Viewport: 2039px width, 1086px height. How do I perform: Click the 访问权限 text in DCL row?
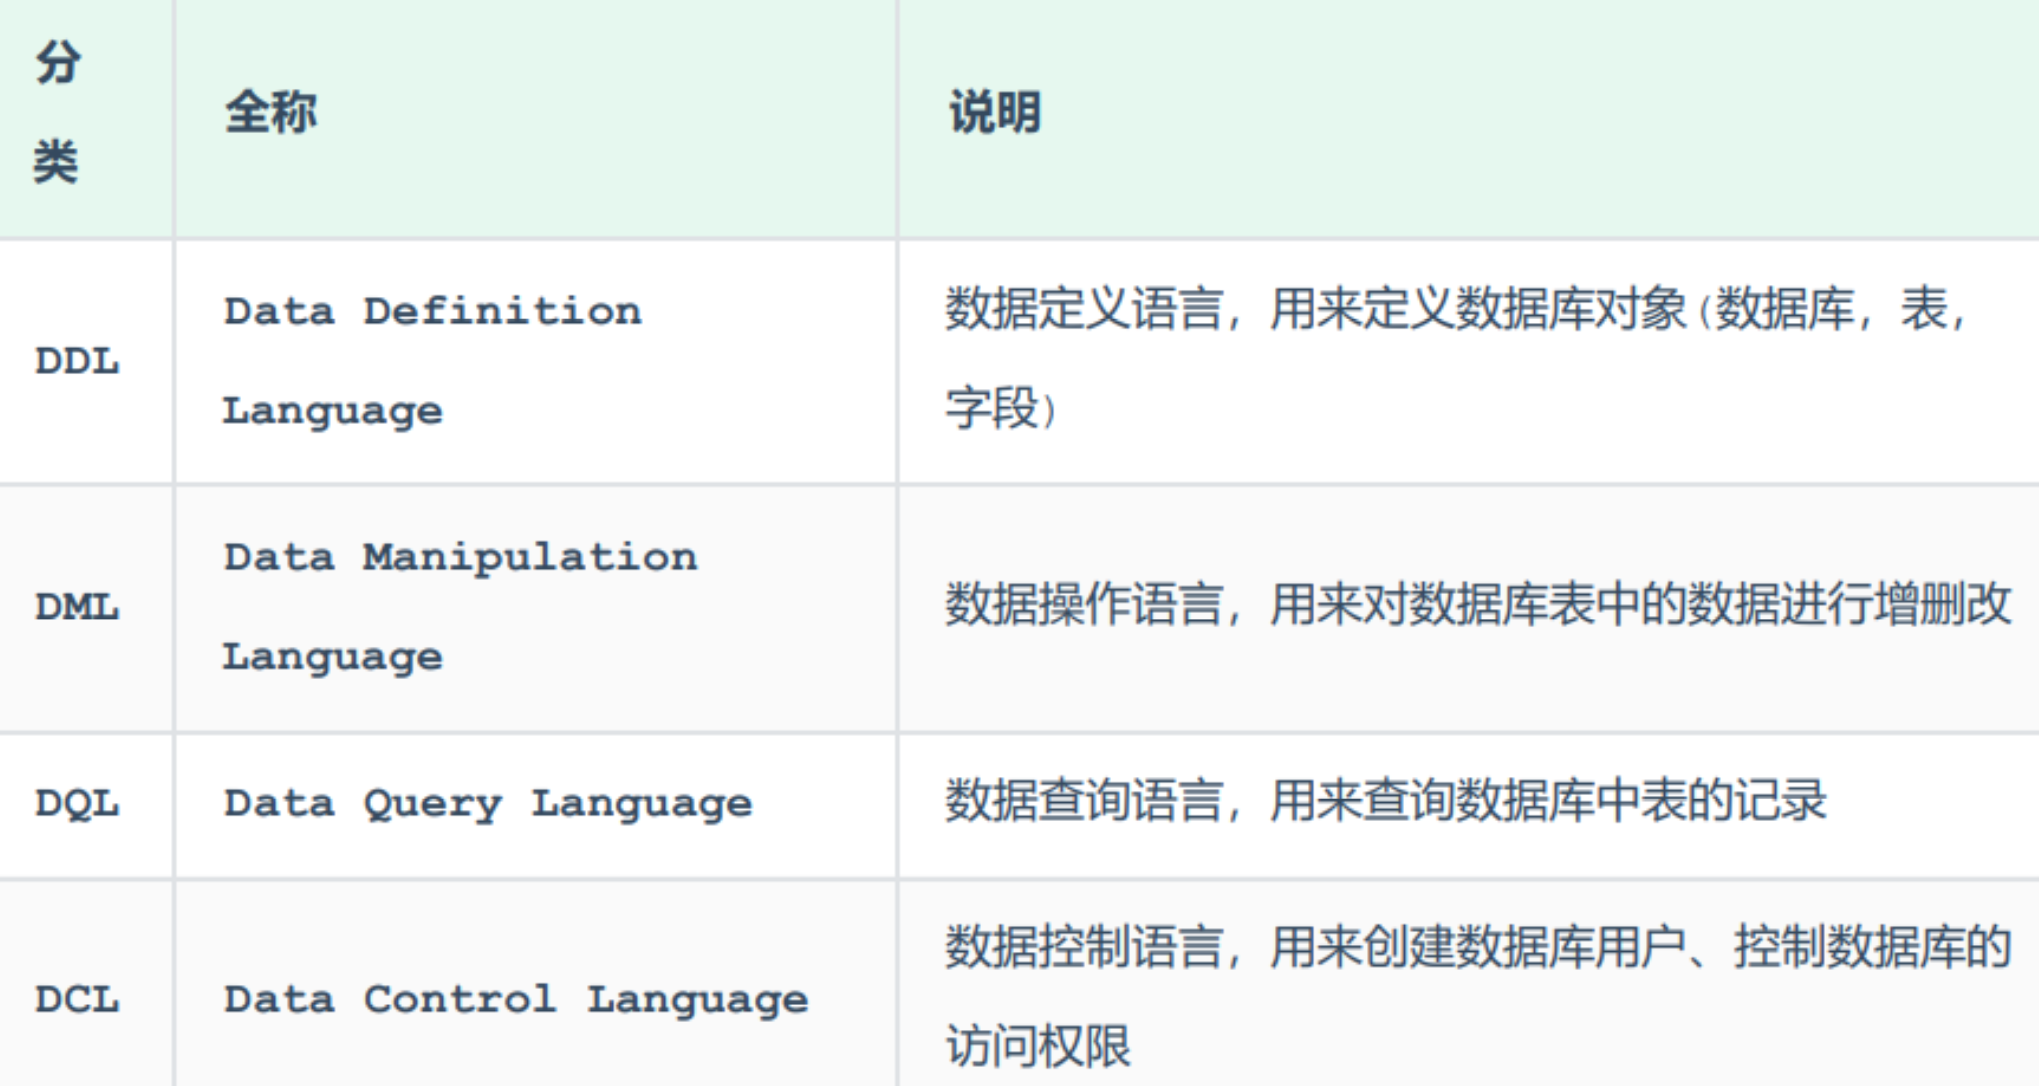click(1038, 1046)
